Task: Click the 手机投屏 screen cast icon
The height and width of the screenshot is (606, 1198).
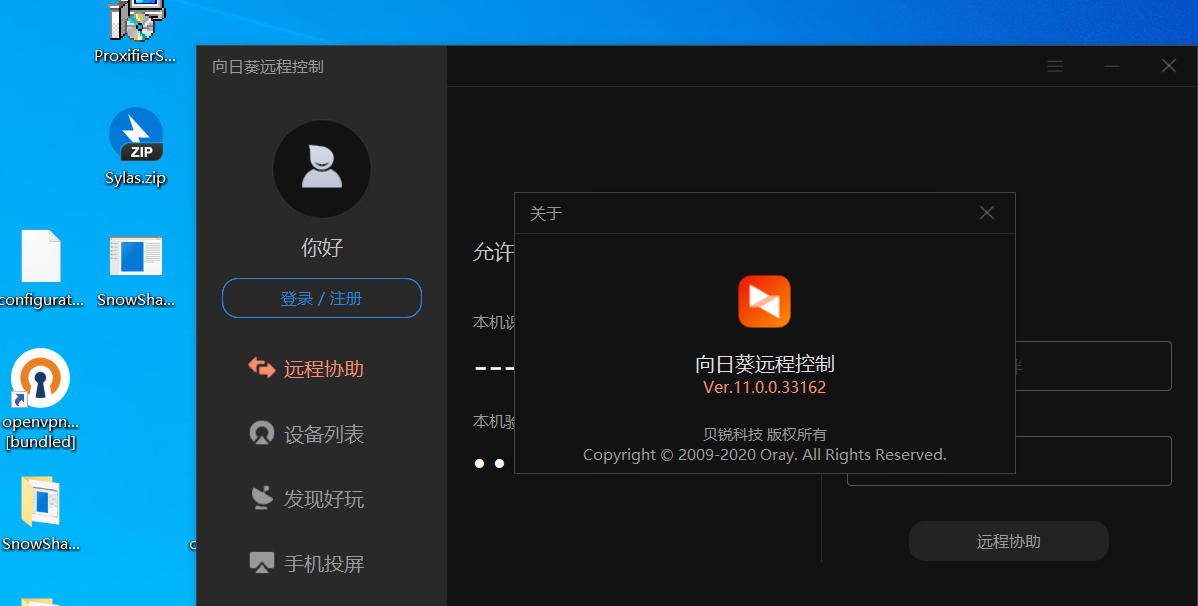Action: click(x=262, y=563)
